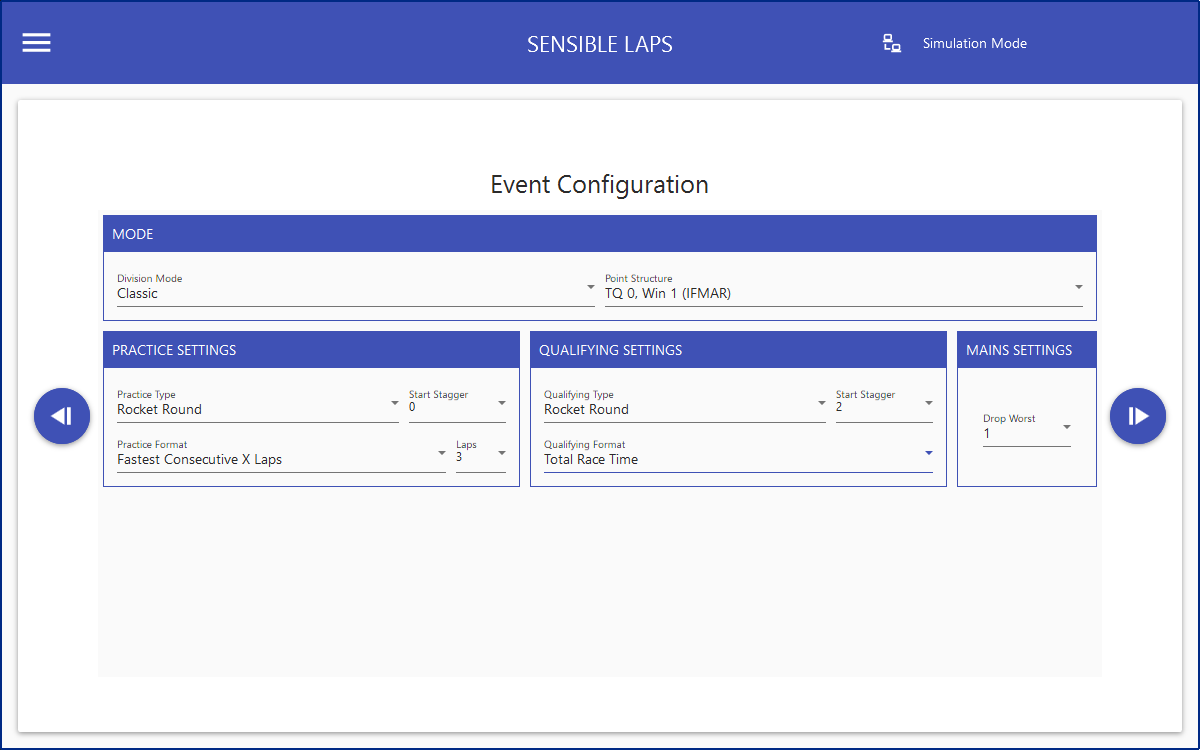Click the MODE section header
1200x750 pixels.
[x=599, y=234]
